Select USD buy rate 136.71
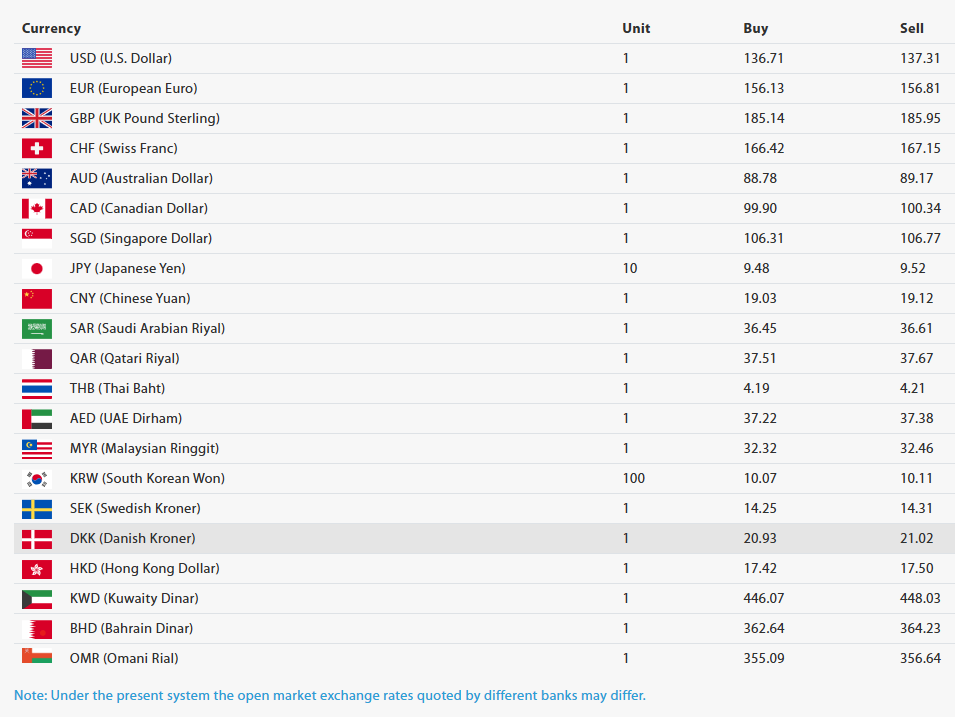955x717 pixels. (x=763, y=58)
